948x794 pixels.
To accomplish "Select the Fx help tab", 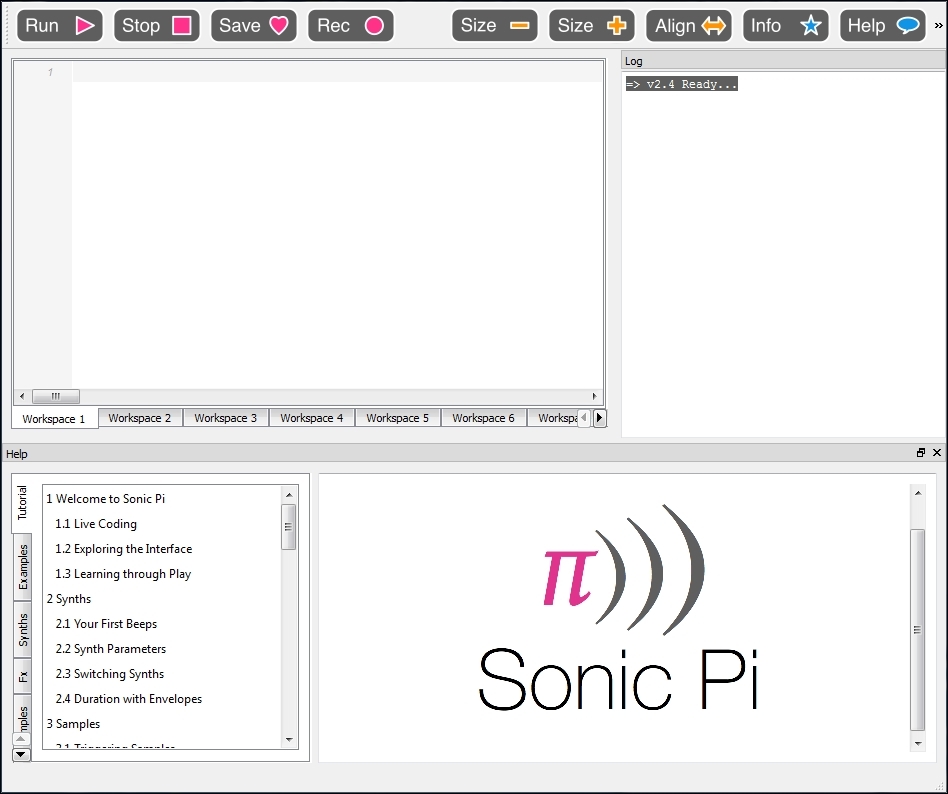I will pos(22,677).
